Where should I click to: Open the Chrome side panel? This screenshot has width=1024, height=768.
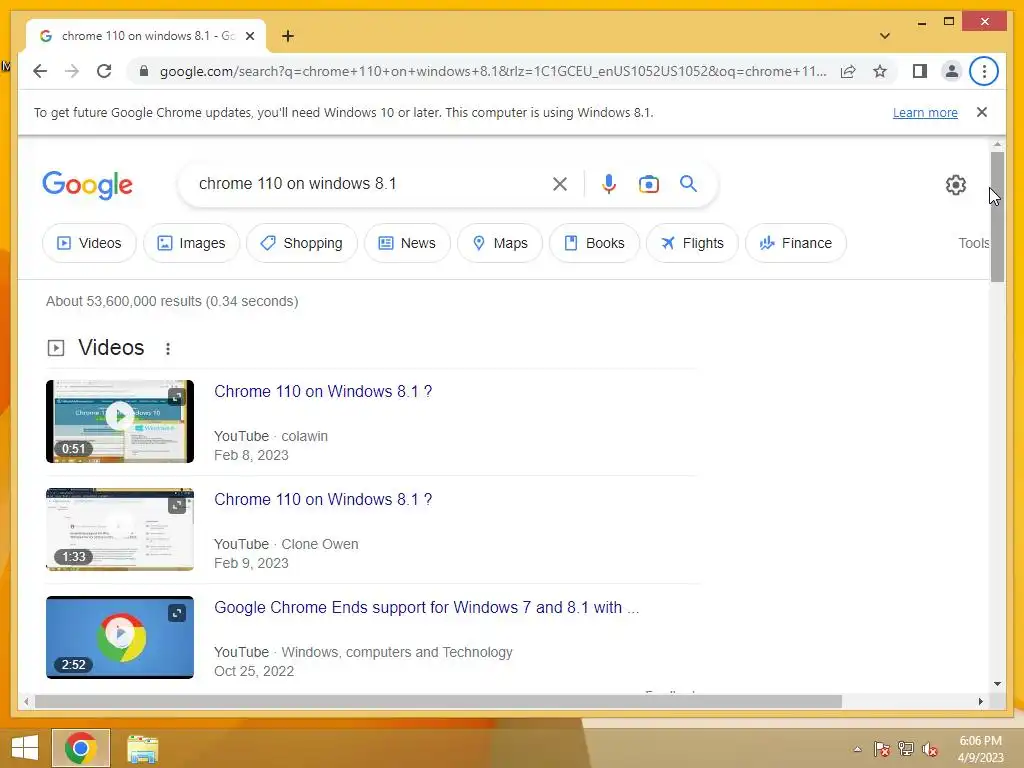[920, 71]
